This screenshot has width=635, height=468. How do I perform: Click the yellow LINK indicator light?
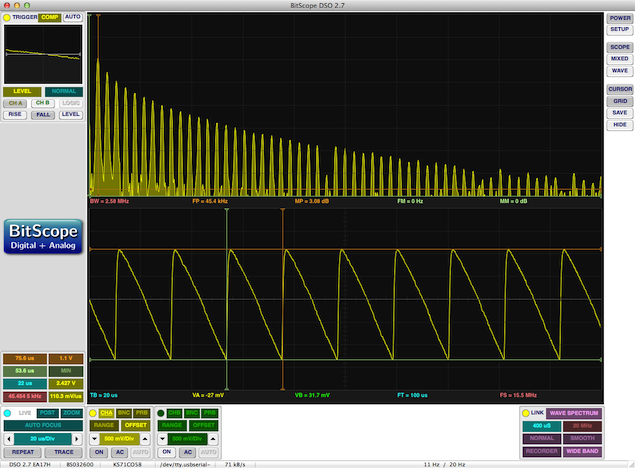(x=526, y=412)
